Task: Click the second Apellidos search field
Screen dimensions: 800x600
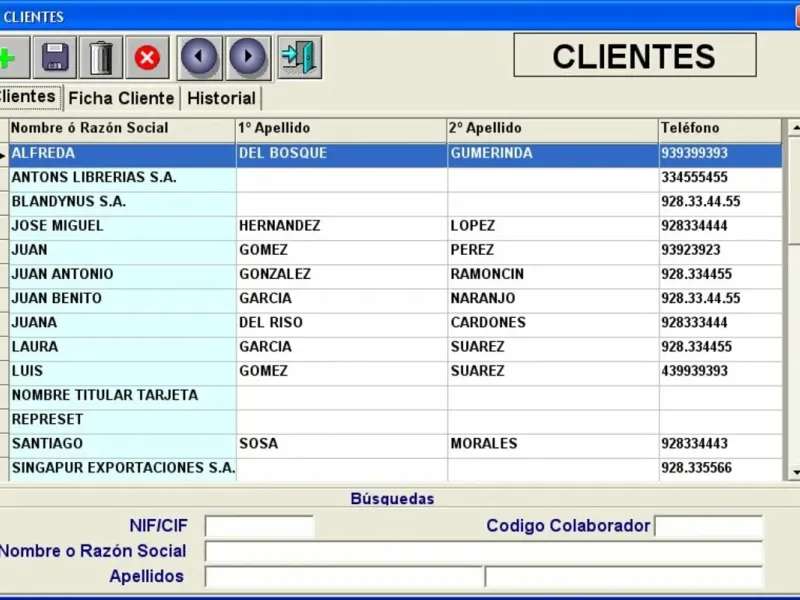Action: 623,577
